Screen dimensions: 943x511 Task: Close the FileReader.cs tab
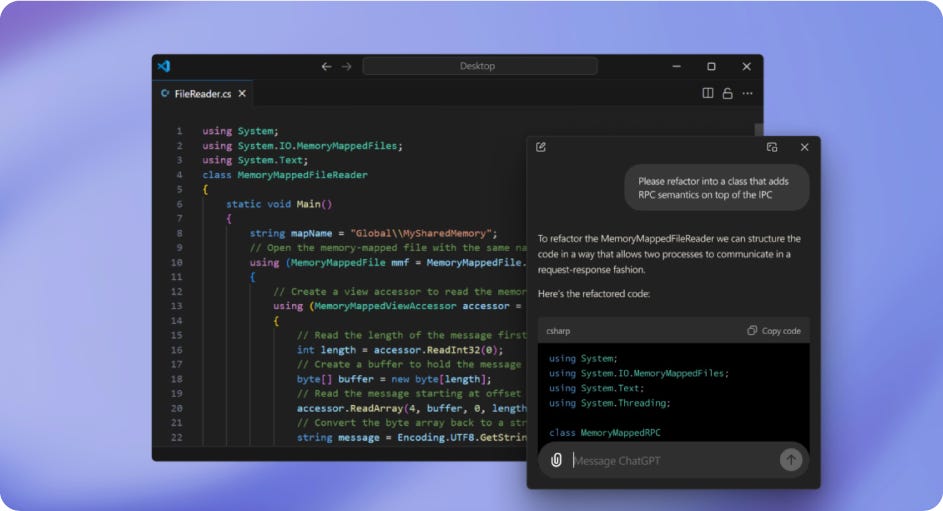pyautogui.click(x=242, y=93)
